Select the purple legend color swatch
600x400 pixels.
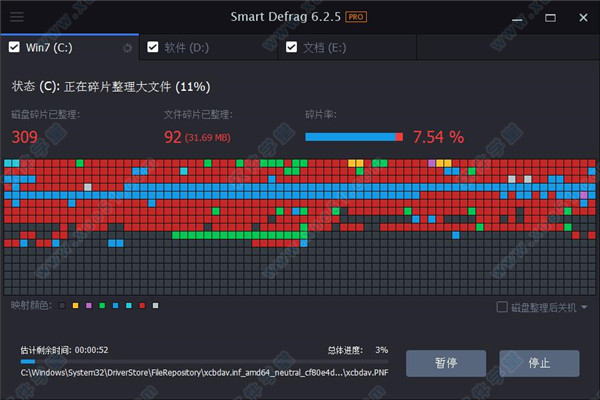point(89,305)
